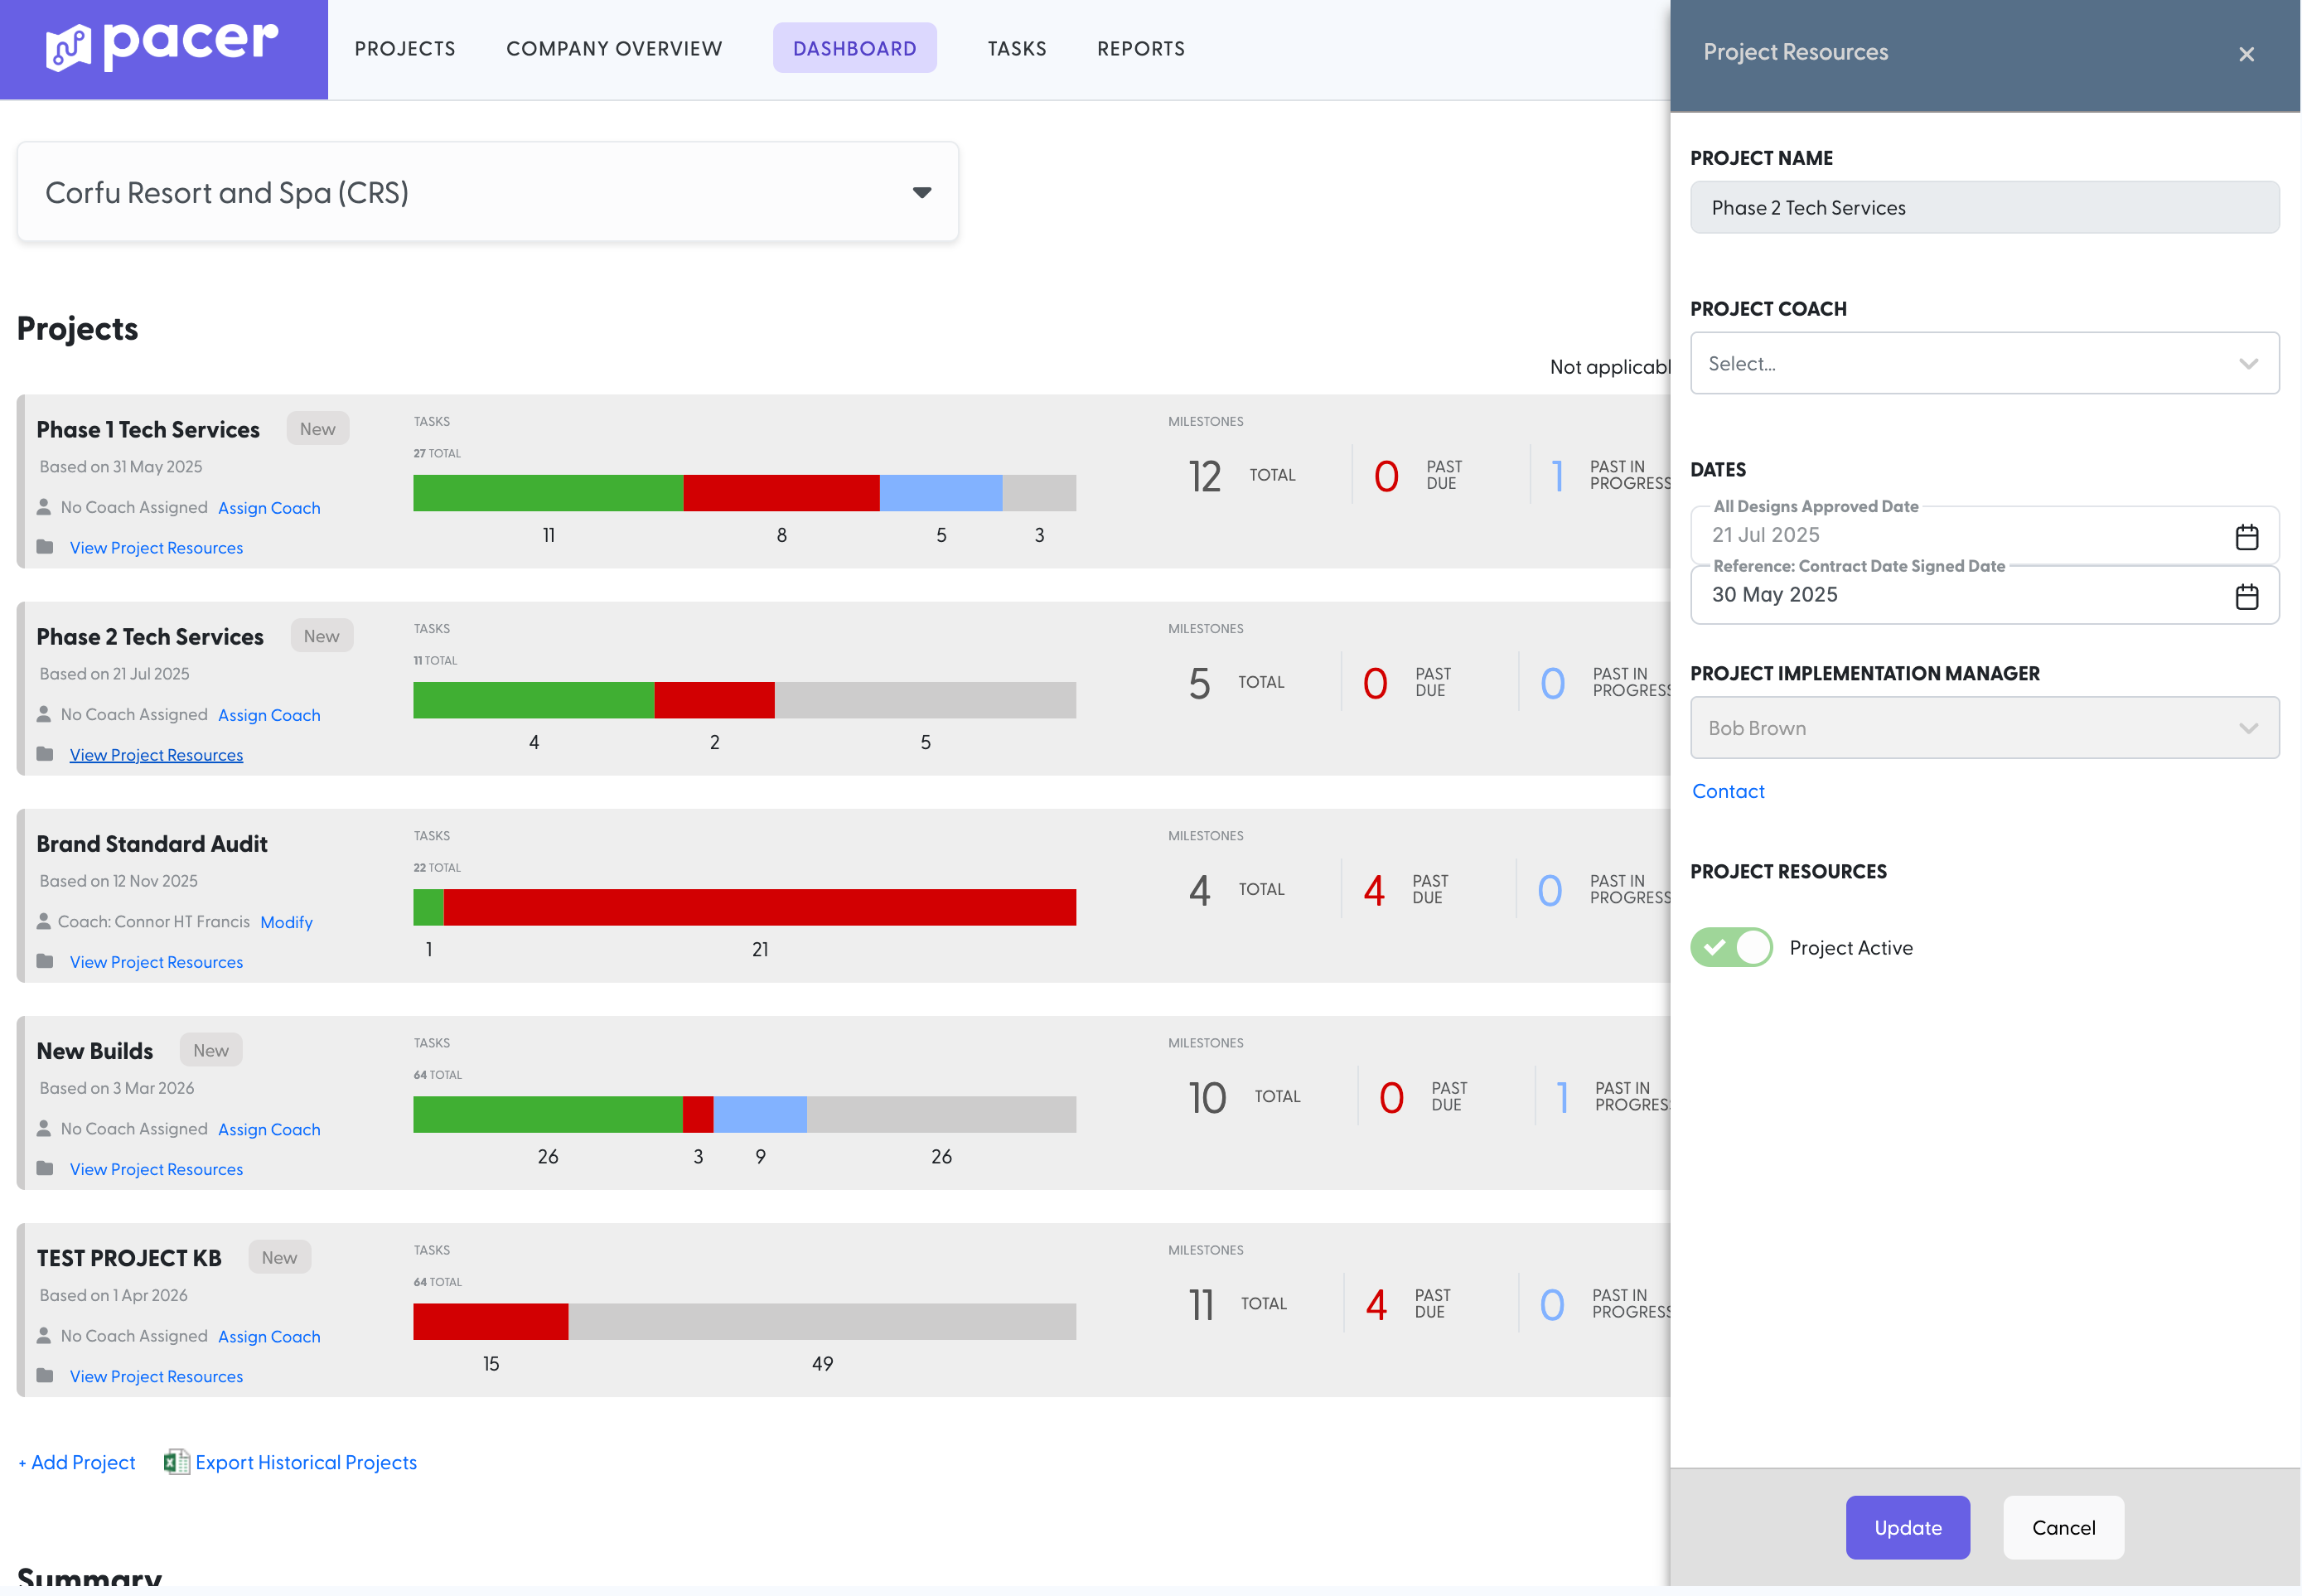Click the folder icon under TEST PROJECT KB

(x=45, y=1376)
